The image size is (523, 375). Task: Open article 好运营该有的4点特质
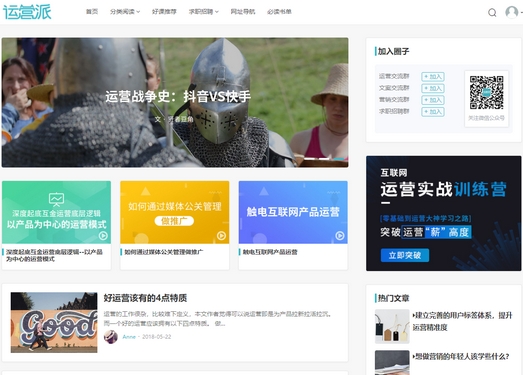pyautogui.click(x=145, y=298)
